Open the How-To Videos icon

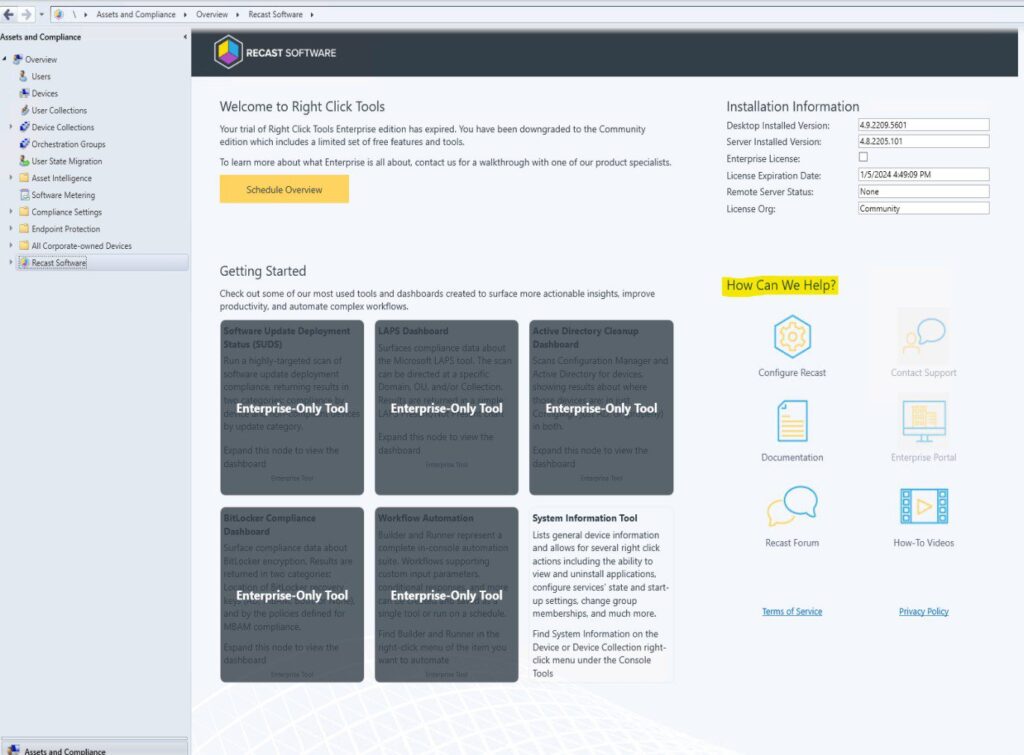pyautogui.click(x=923, y=507)
